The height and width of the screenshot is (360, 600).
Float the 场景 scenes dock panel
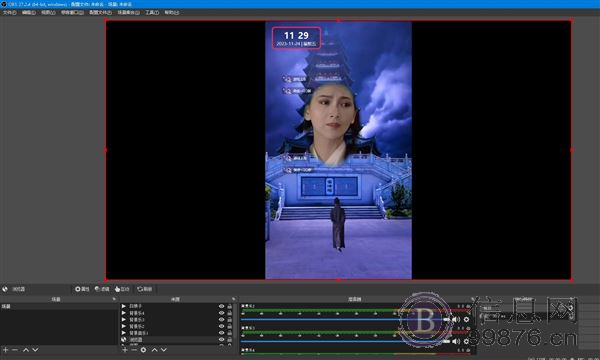[114, 299]
